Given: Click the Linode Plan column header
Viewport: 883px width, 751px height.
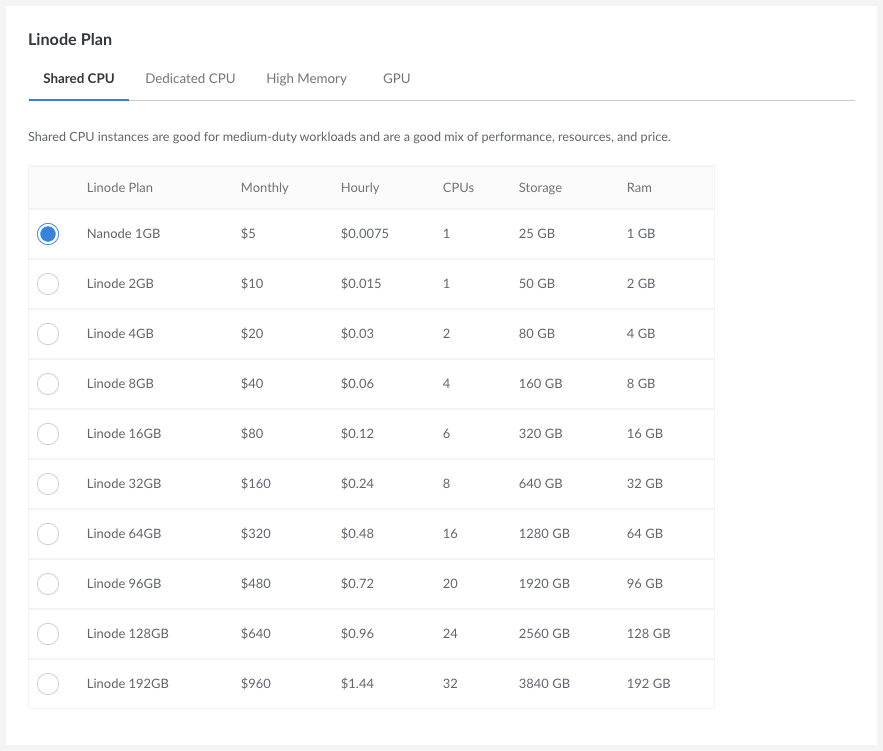Looking at the screenshot, I should (121, 187).
